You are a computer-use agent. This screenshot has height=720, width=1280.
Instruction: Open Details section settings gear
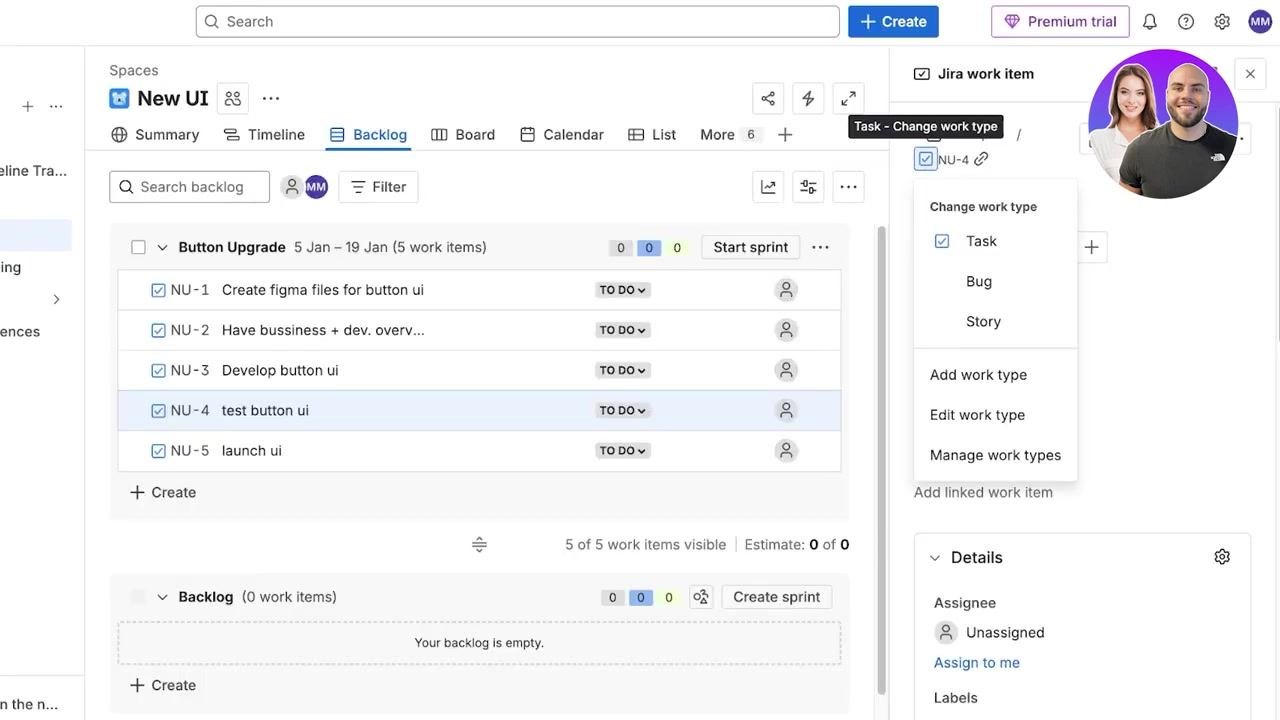pyautogui.click(x=1222, y=557)
